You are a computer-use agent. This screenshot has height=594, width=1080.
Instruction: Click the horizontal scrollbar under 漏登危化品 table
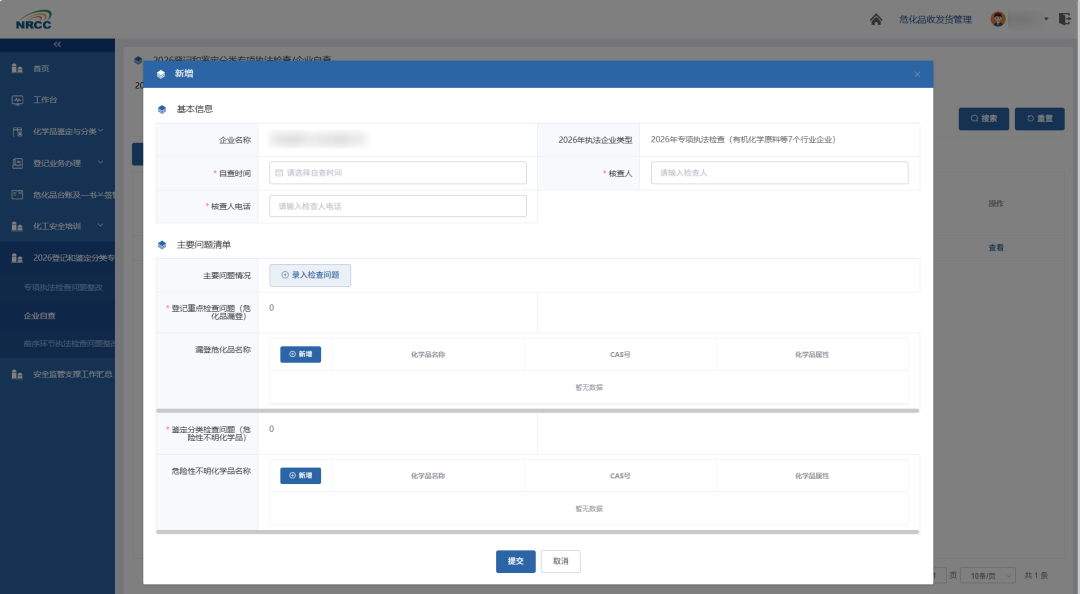[537, 411]
